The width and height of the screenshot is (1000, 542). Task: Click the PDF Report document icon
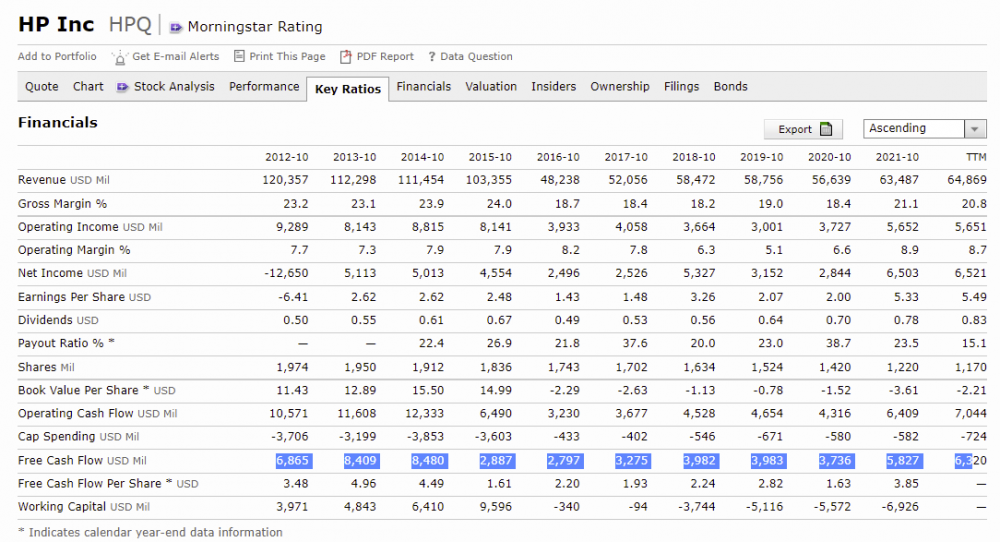click(346, 57)
